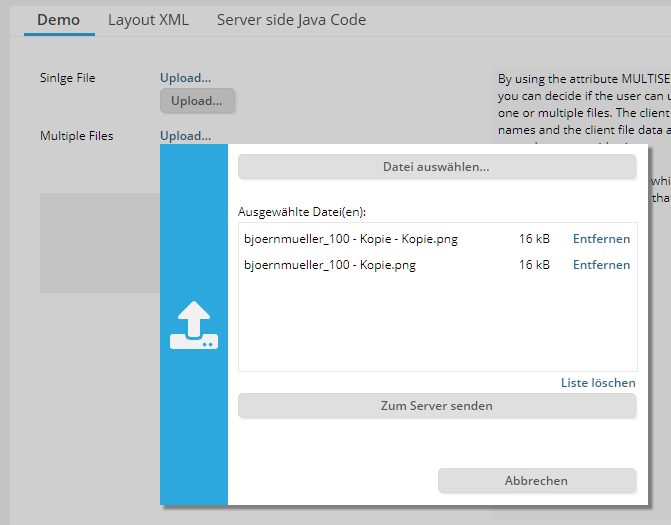The width and height of the screenshot is (671, 525).
Task: Select the Server side Java Code tab
Action: pyautogui.click(x=291, y=20)
